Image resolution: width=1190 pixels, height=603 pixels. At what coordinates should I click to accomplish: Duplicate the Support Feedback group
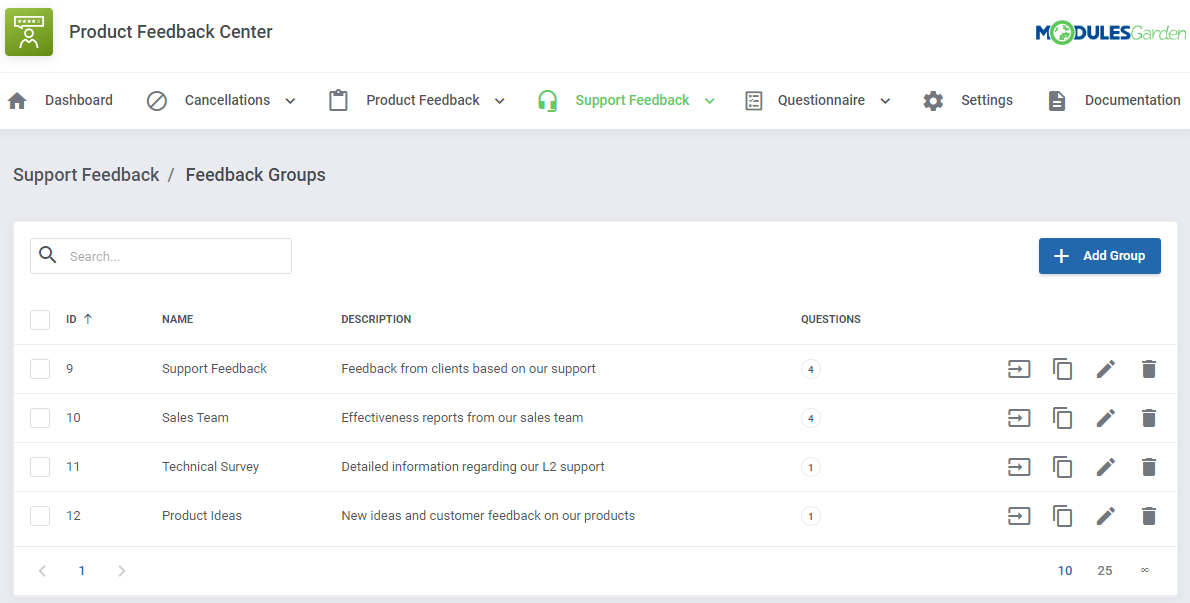tap(1062, 369)
